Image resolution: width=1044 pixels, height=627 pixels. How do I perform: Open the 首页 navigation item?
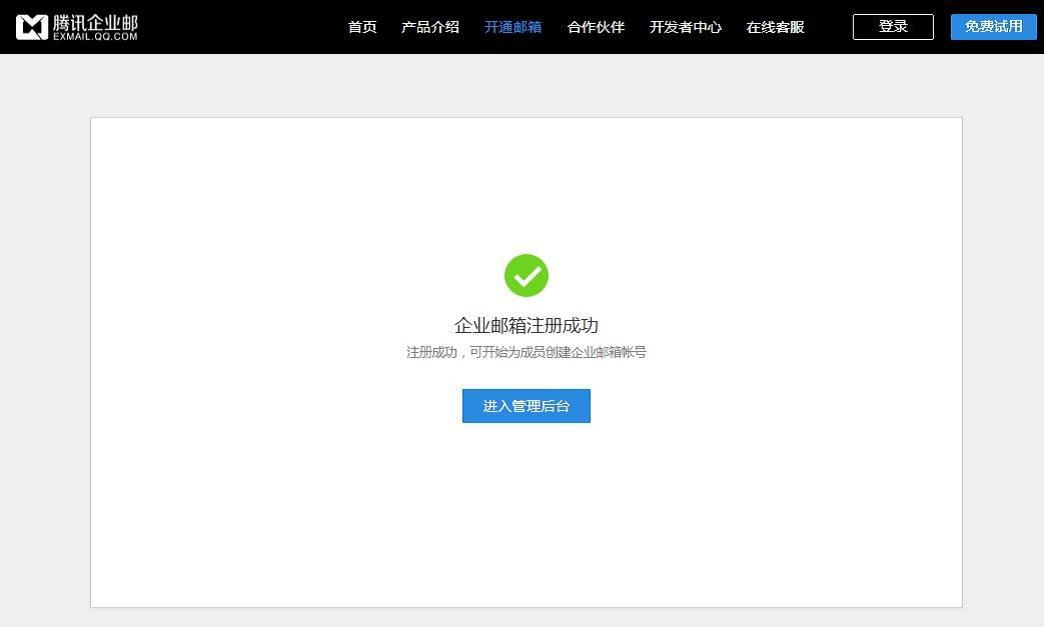point(361,27)
